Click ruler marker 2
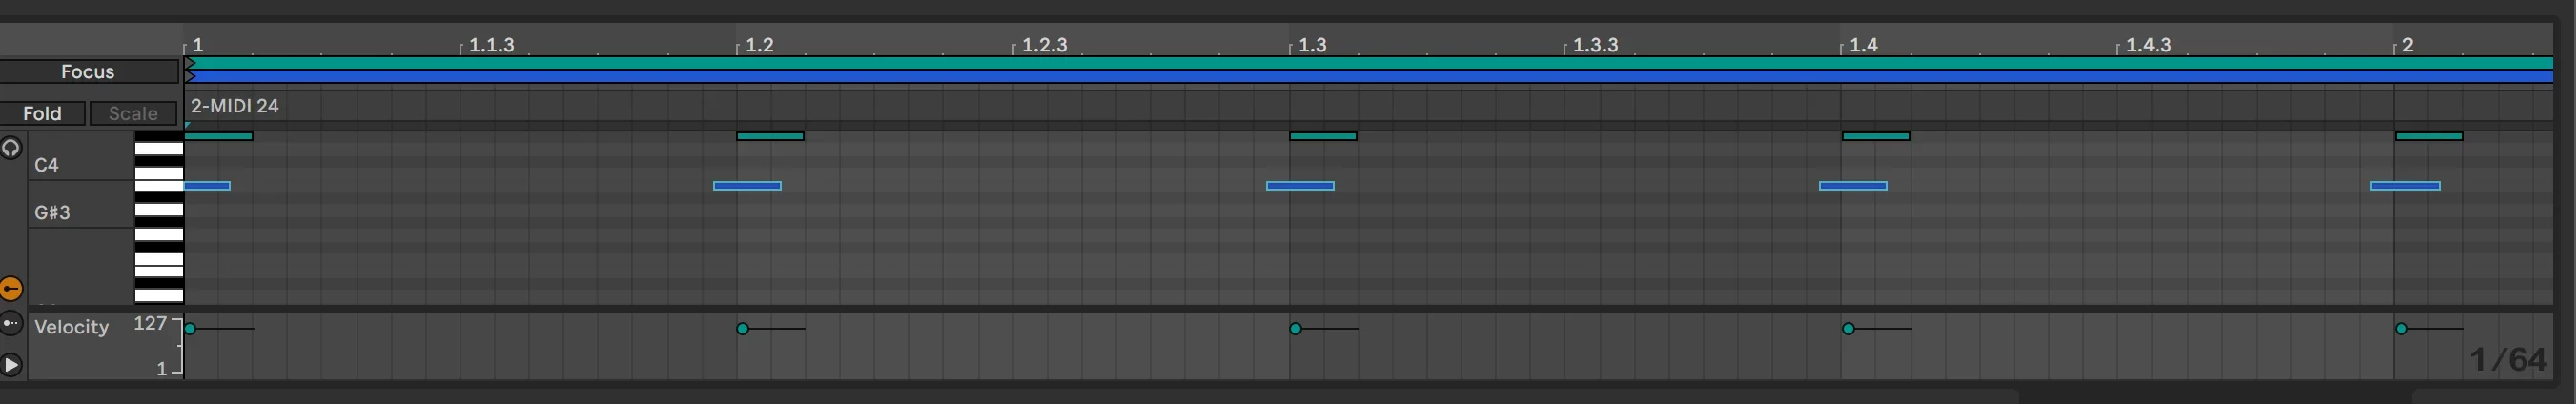The width and height of the screenshot is (2576, 404). (2408, 45)
